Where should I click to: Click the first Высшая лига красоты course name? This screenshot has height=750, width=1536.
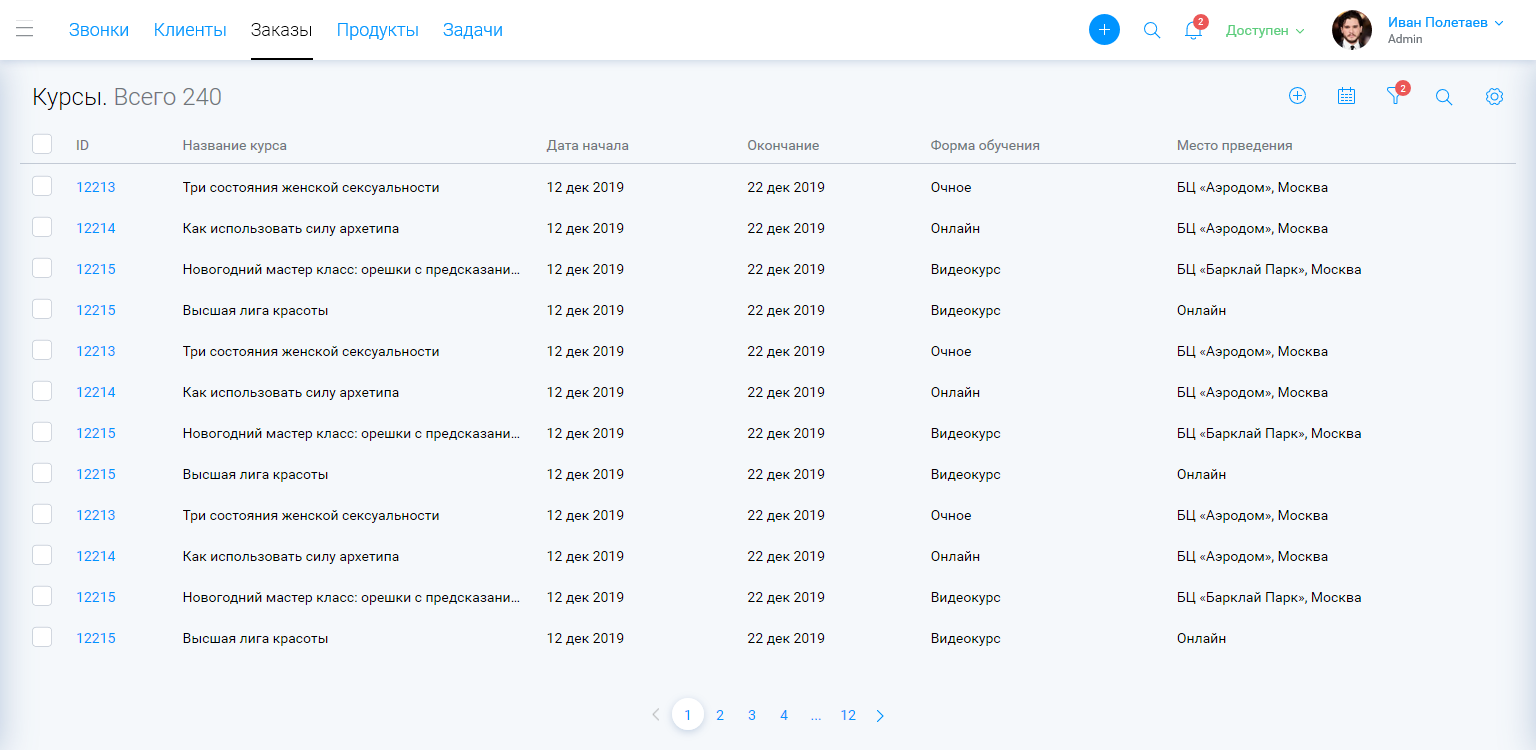click(256, 310)
